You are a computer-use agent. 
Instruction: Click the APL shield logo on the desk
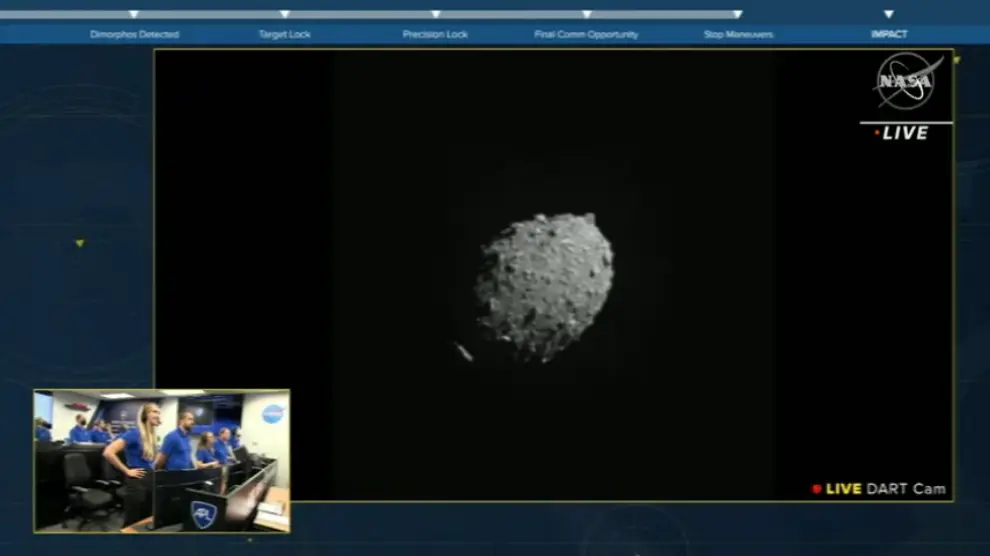coord(203,515)
